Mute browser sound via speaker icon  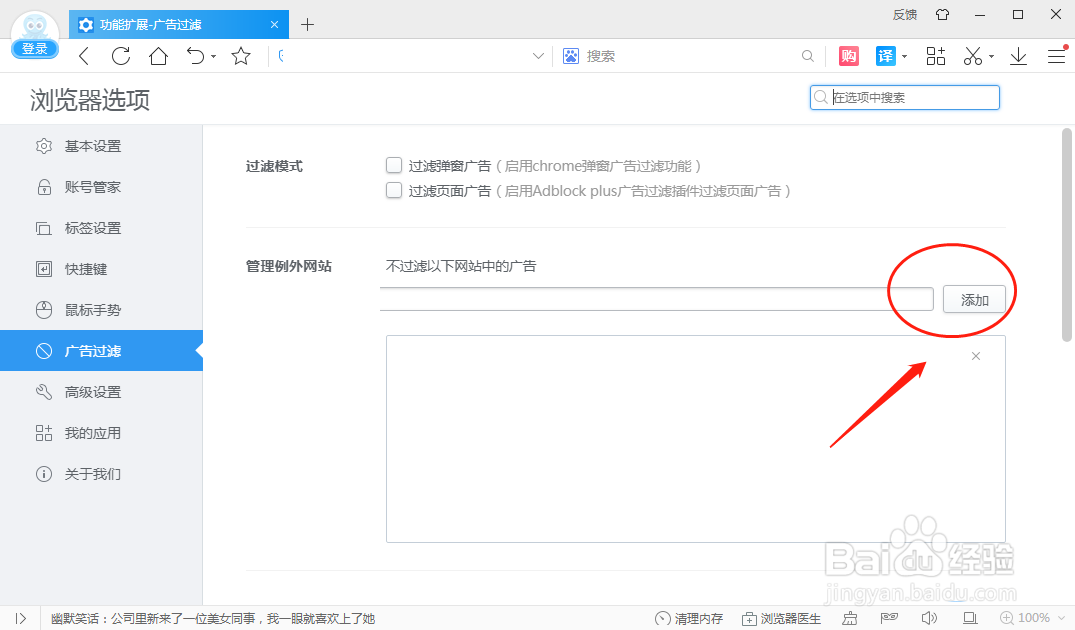point(928,617)
